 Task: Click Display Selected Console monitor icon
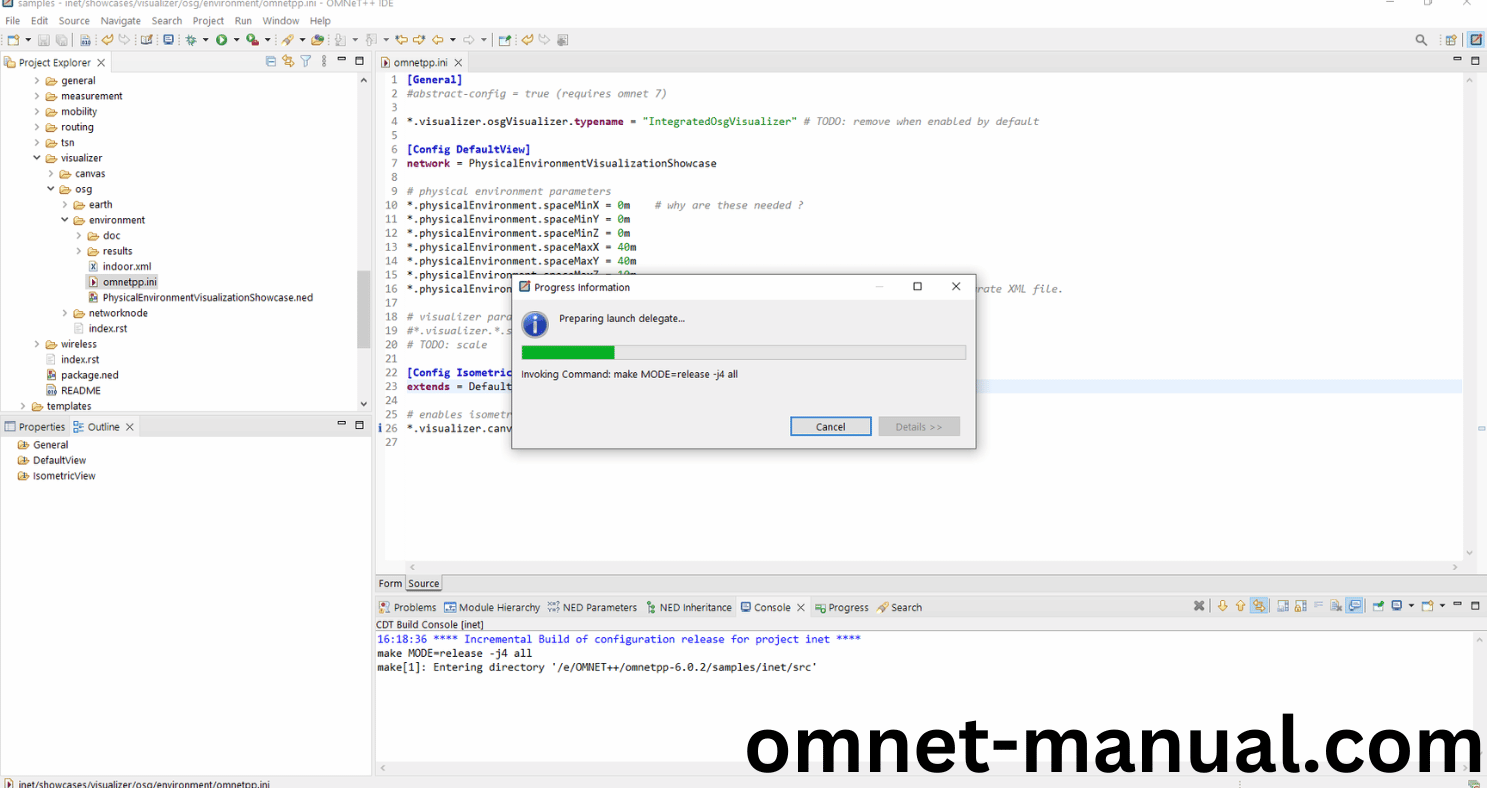[1396, 606]
